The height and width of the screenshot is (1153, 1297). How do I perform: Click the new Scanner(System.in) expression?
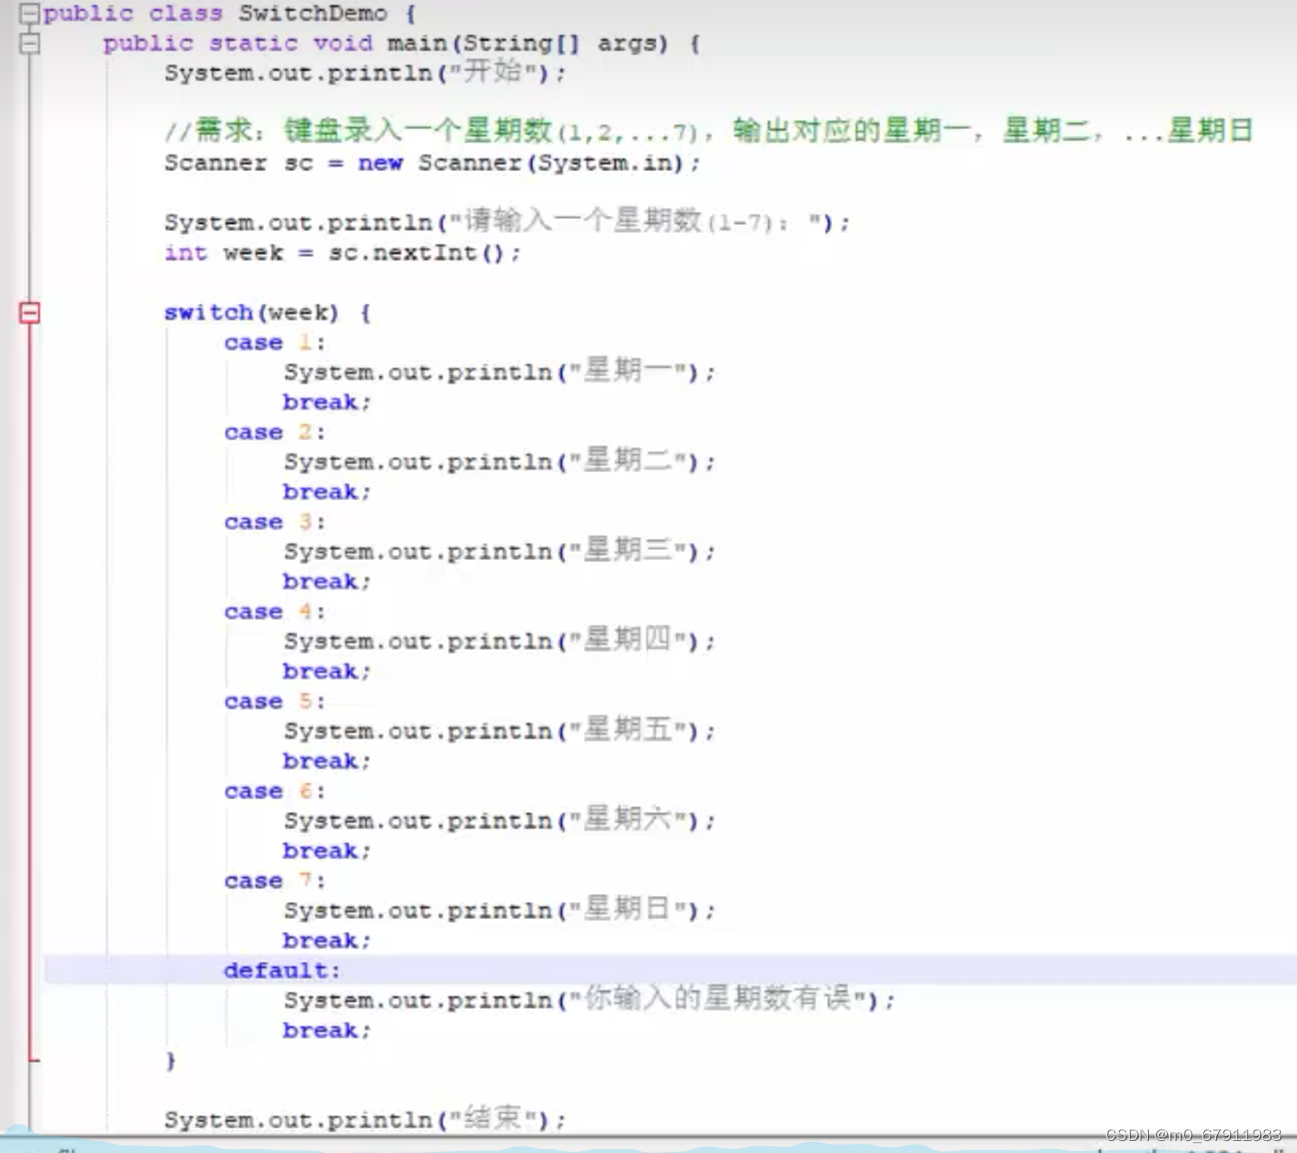click(x=530, y=163)
